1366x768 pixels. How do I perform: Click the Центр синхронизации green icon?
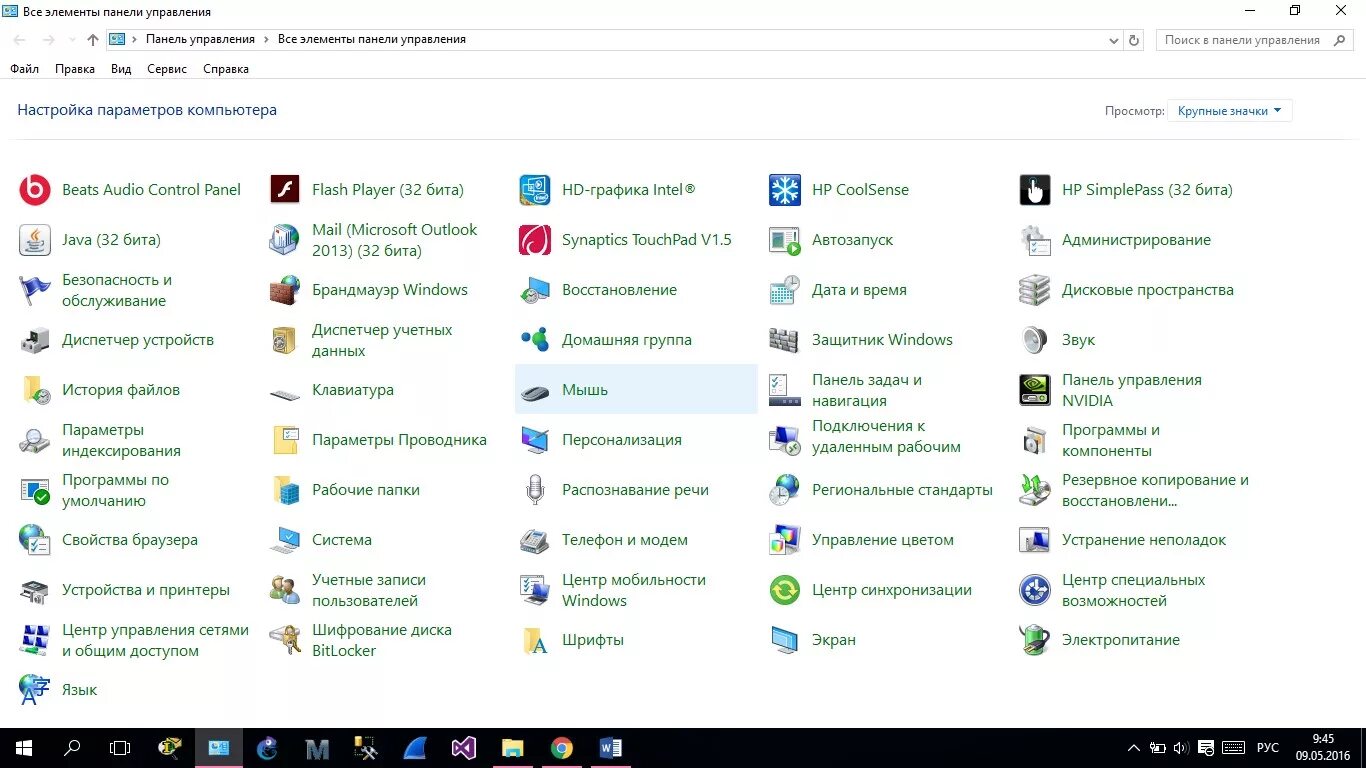[x=785, y=590]
